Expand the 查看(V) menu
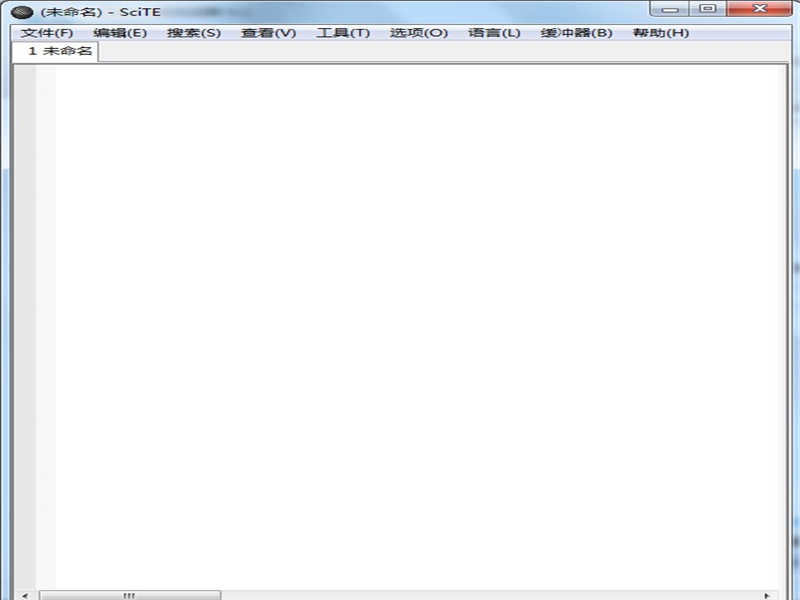The height and width of the screenshot is (600, 800). [268, 33]
